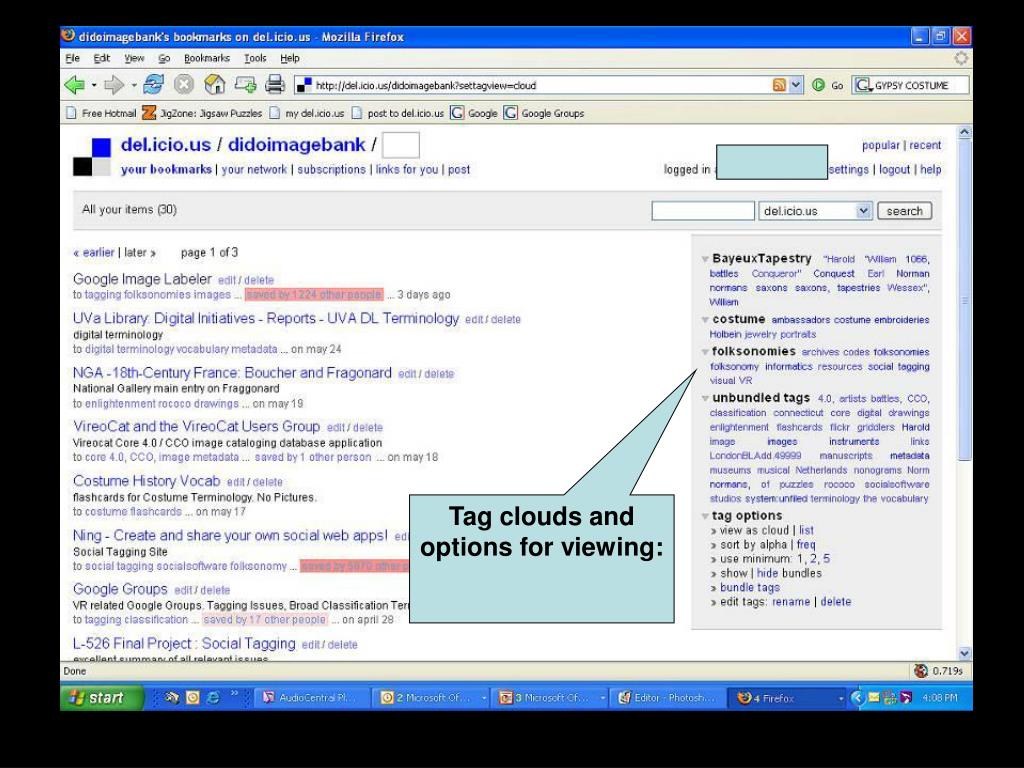Image resolution: width=1024 pixels, height=768 pixels.
Task: Open the Google Groups bookmark toolbar item
Action: click(544, 113)
